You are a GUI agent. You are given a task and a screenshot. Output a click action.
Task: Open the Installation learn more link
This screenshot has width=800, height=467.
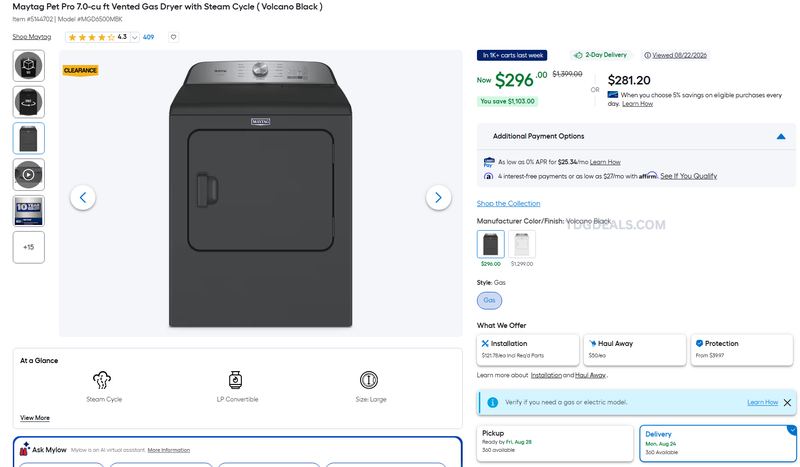pos(546,375)
